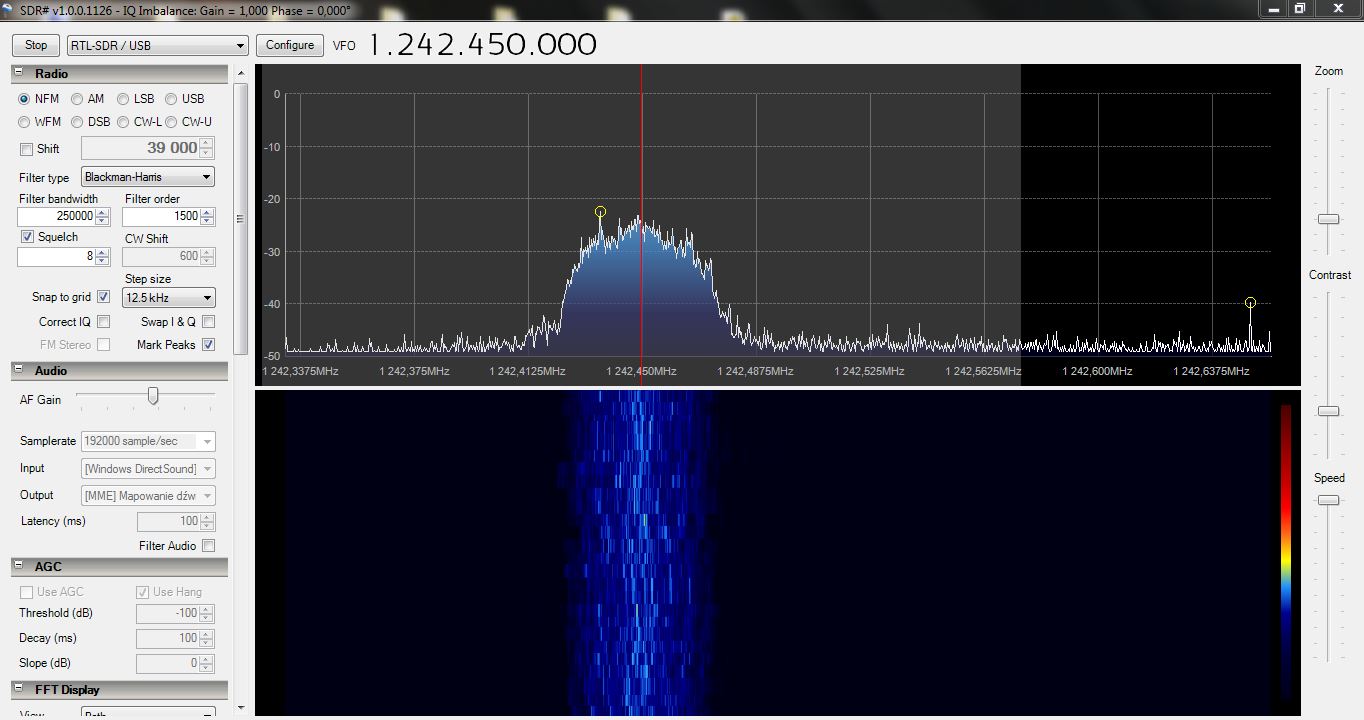This screenshot has width=1364, height=720.
Task: Collapse the Audio panel section
Action: pos(19,370)
